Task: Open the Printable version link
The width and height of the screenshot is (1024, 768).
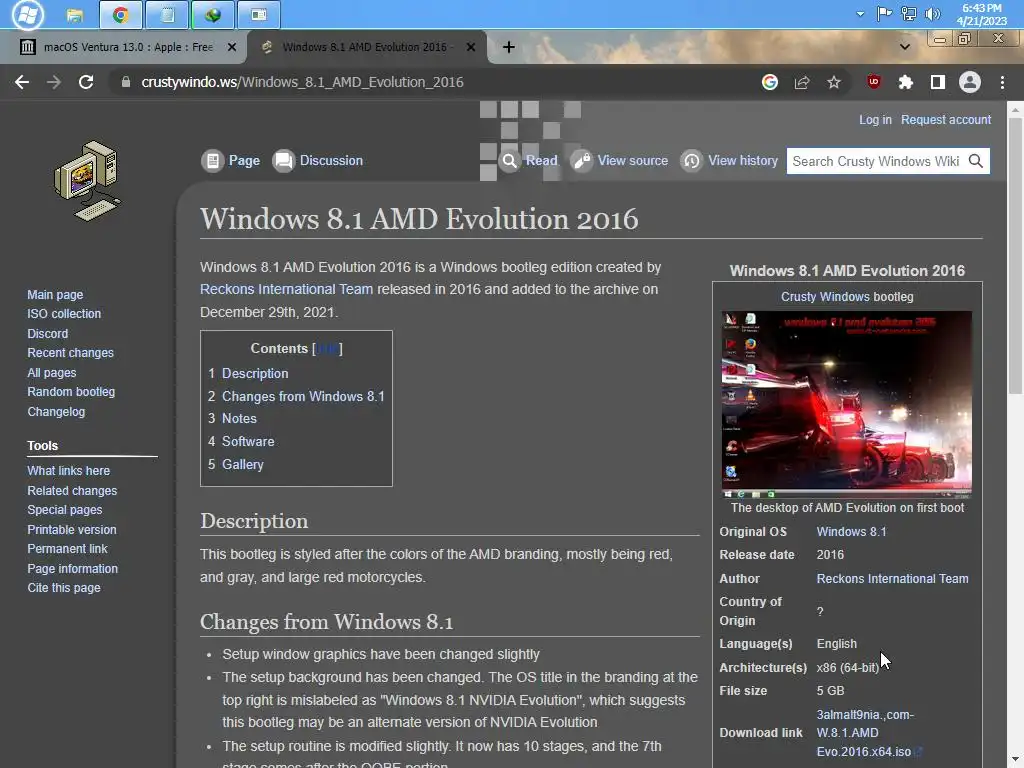Action: pos(72,530)
